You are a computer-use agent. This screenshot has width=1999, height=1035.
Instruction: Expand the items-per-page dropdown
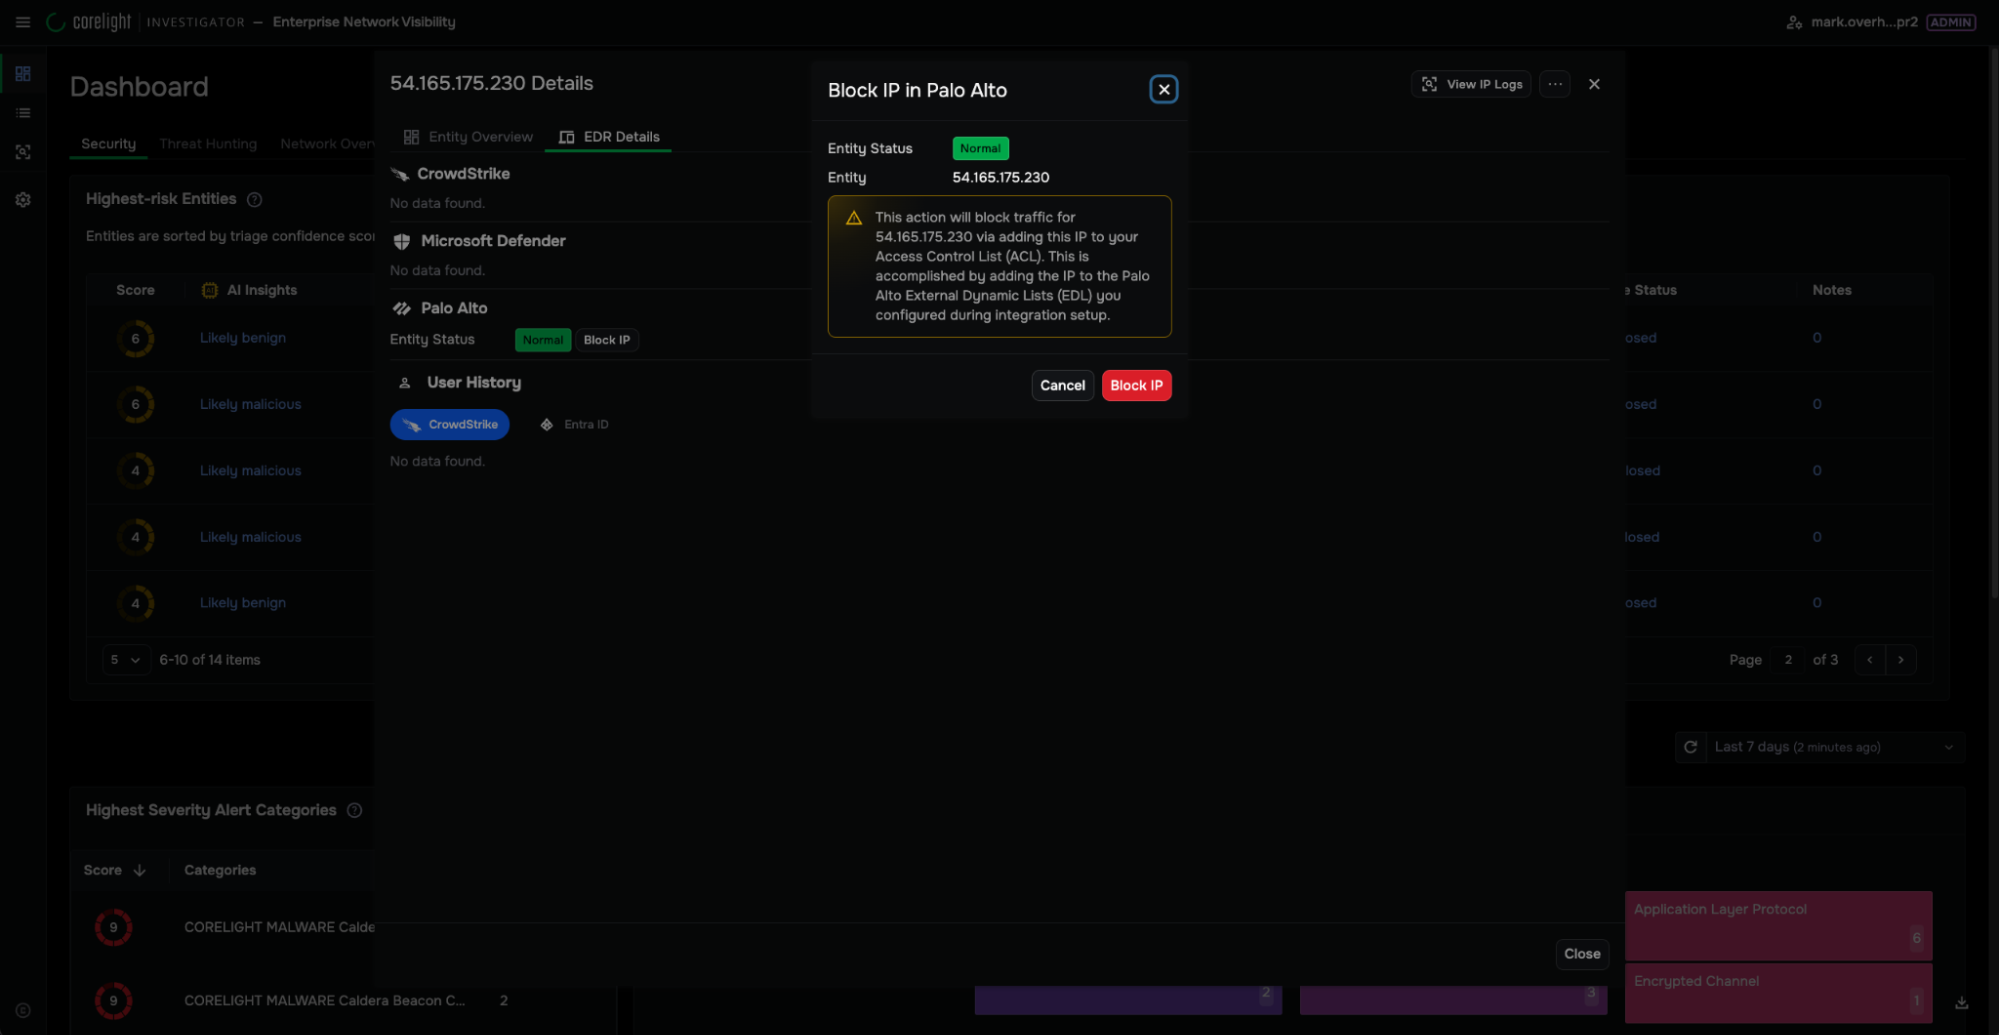(126, 660)
